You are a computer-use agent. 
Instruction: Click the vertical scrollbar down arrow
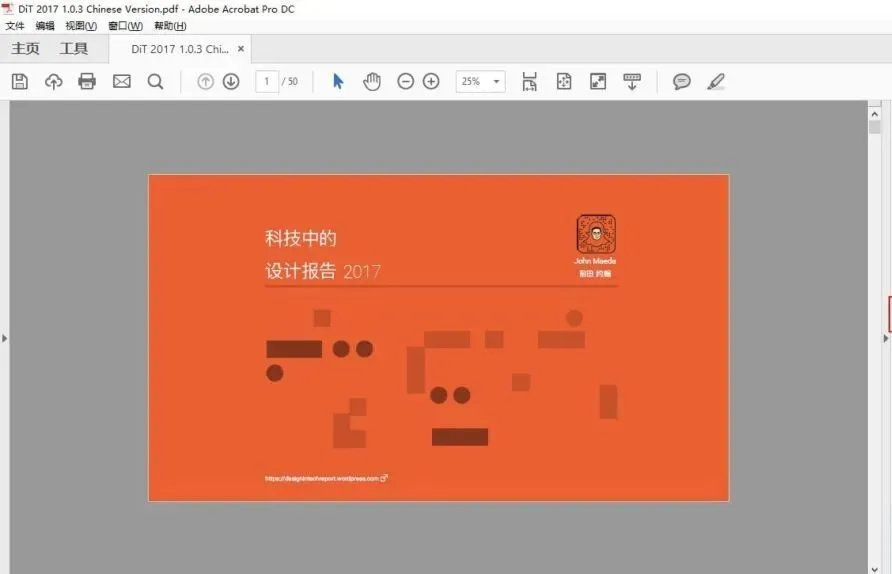coord(875,568)
